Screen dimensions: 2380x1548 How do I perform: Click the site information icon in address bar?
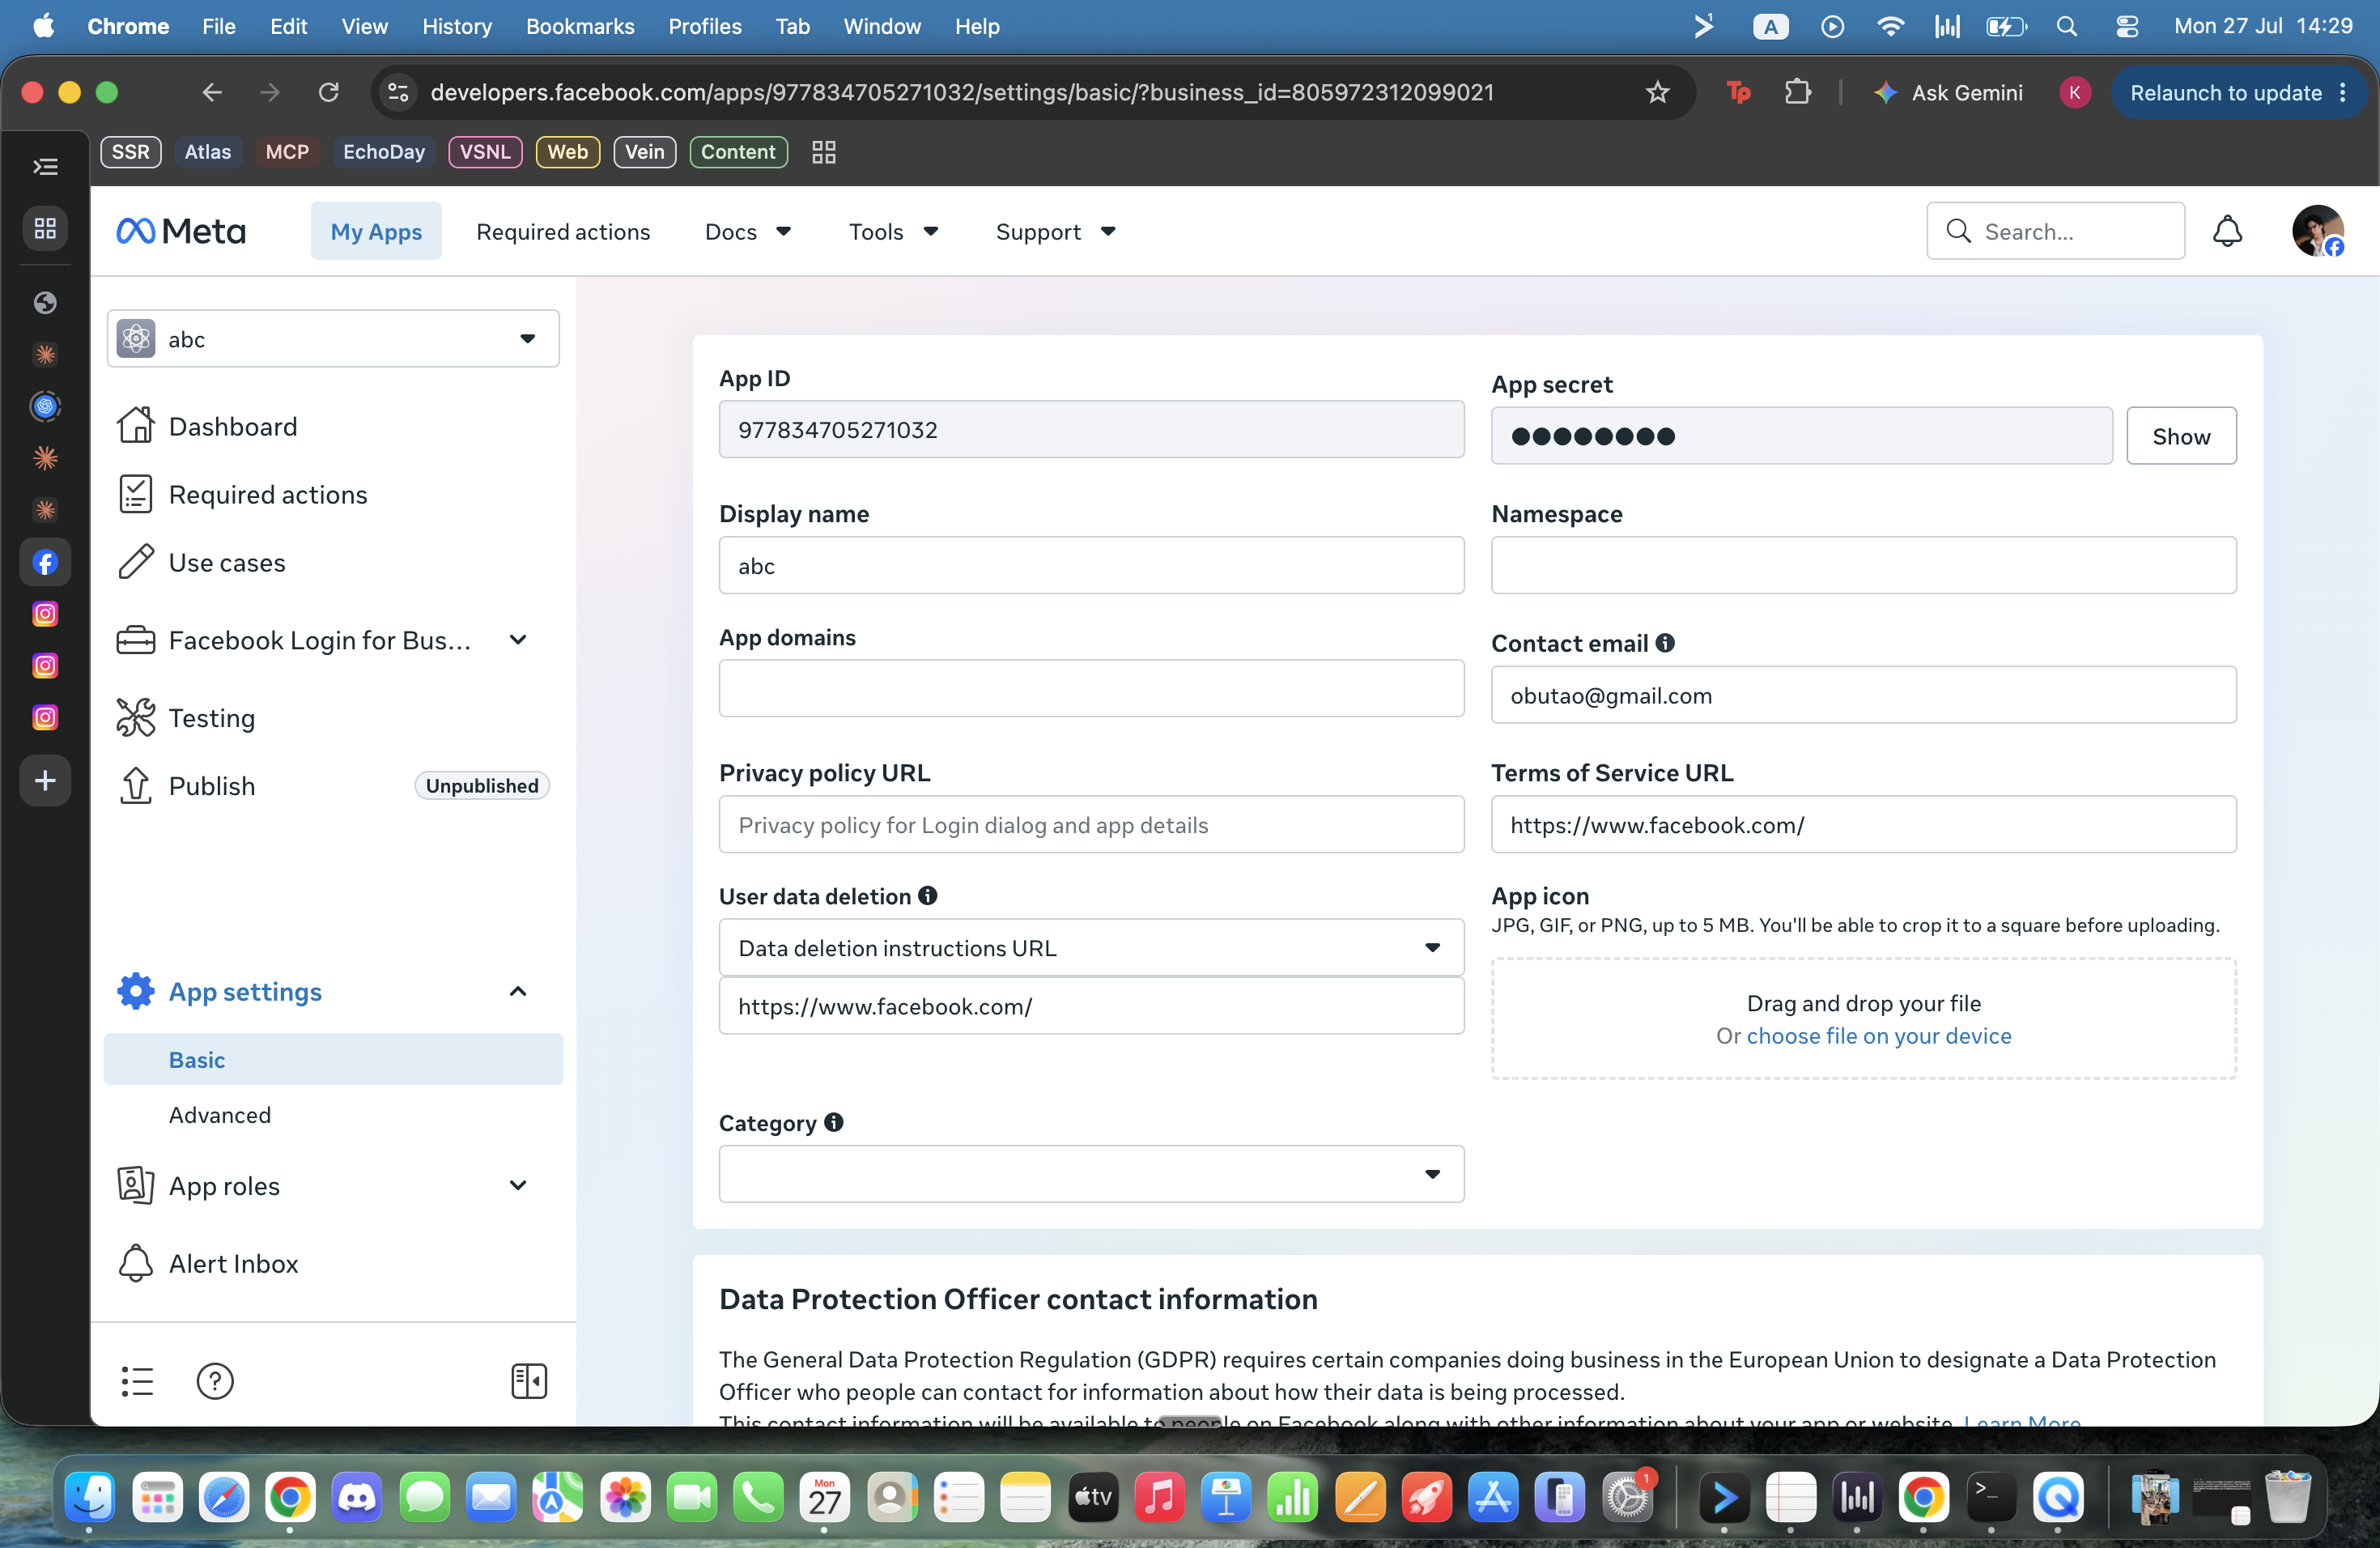point(398,93)
